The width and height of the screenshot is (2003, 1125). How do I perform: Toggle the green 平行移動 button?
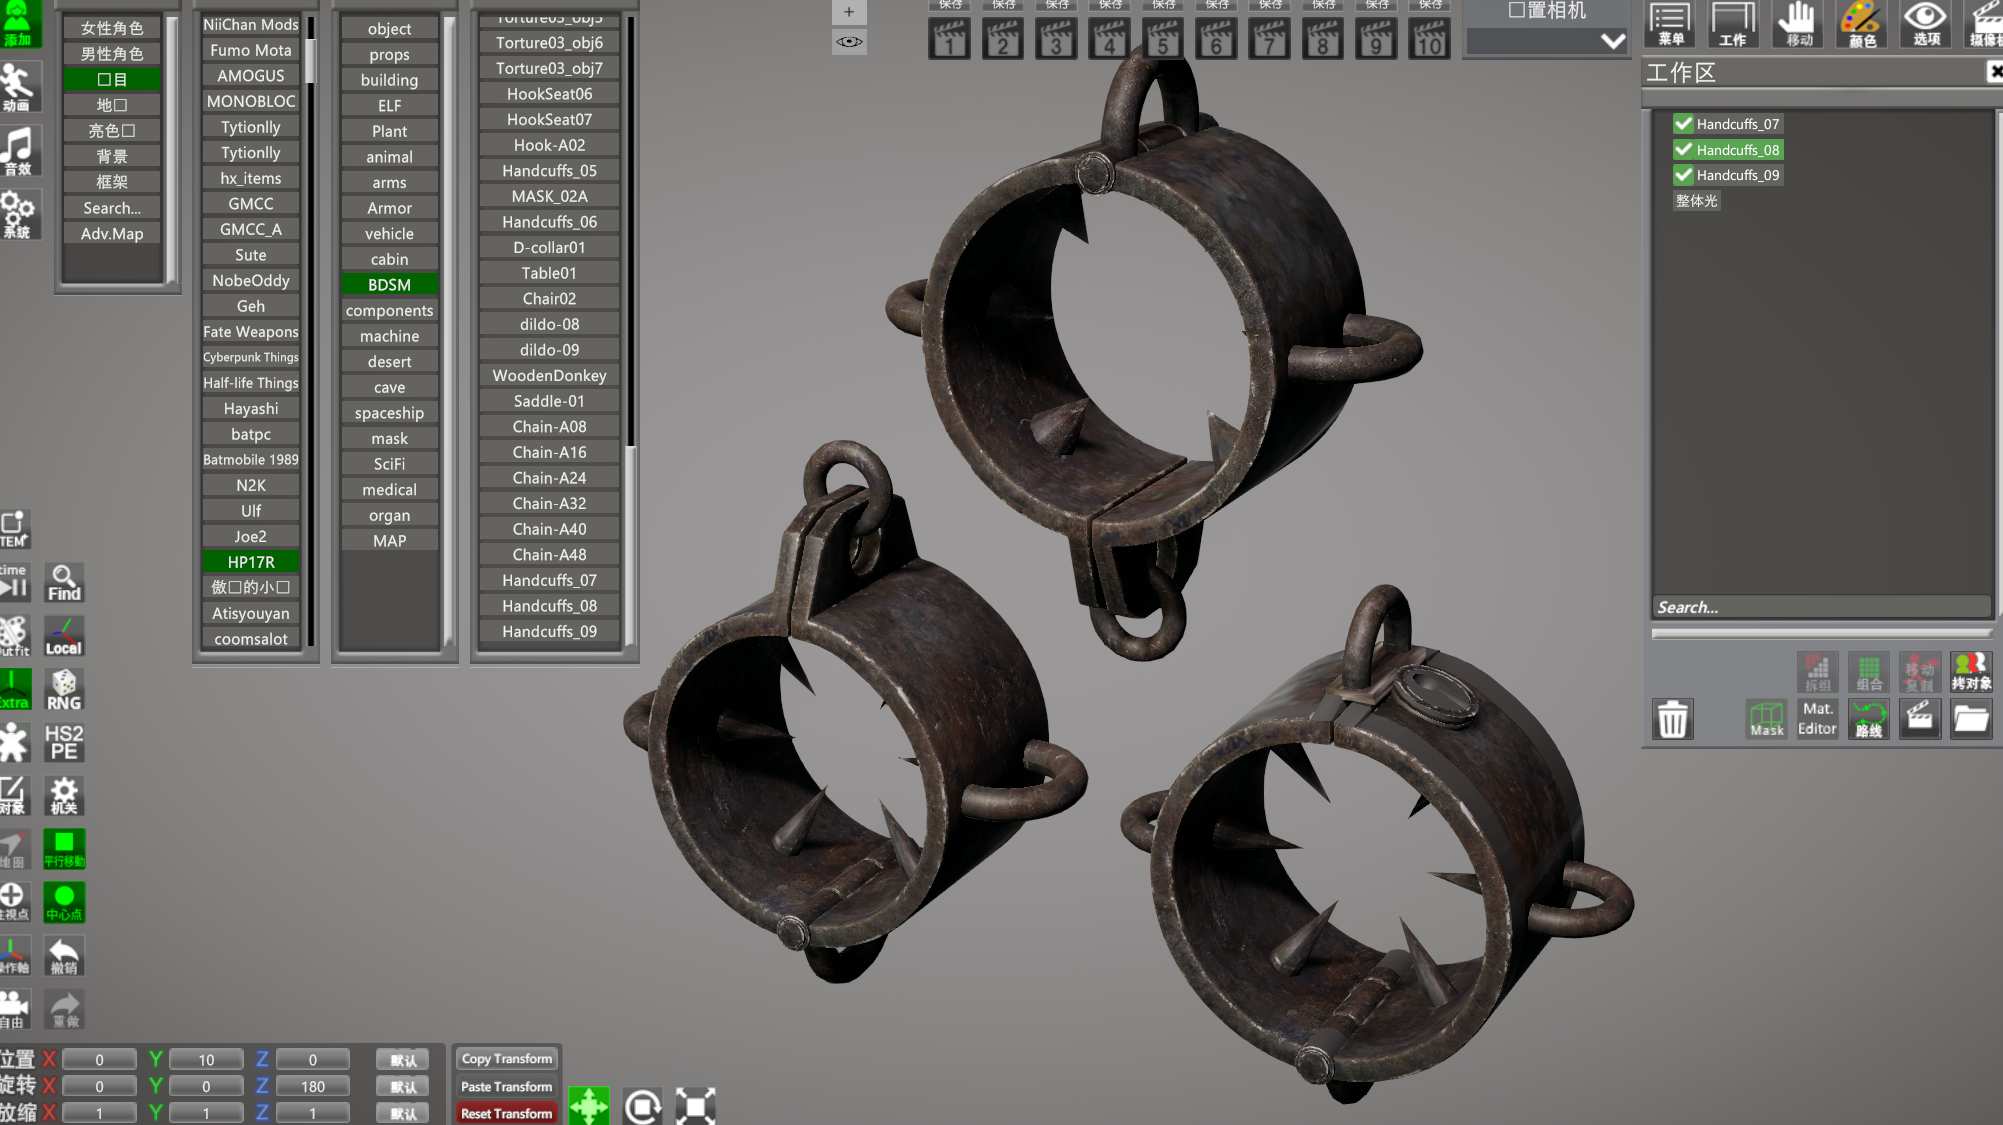pyautogui.click(x=64, y=849)
